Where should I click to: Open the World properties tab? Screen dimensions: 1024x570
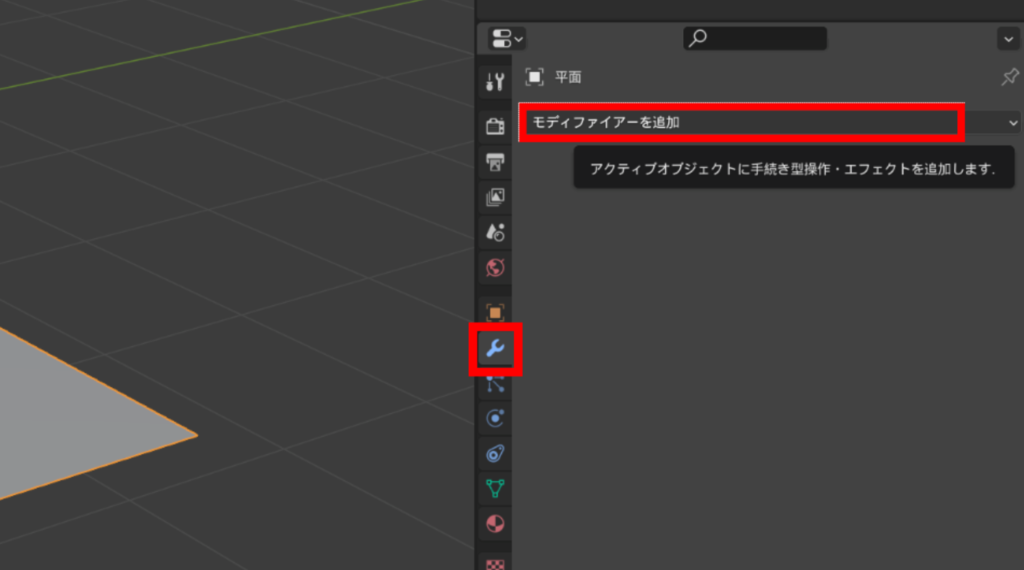[495, 268]
